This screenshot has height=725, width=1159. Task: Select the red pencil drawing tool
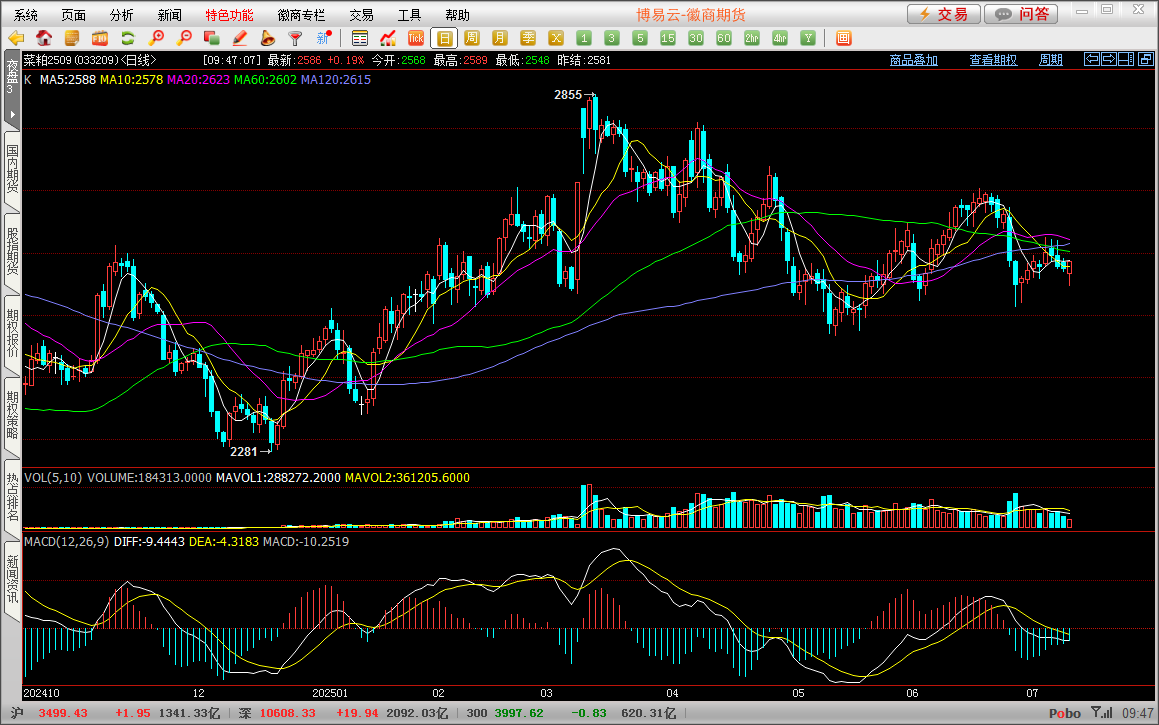click(x=239, y=38)
